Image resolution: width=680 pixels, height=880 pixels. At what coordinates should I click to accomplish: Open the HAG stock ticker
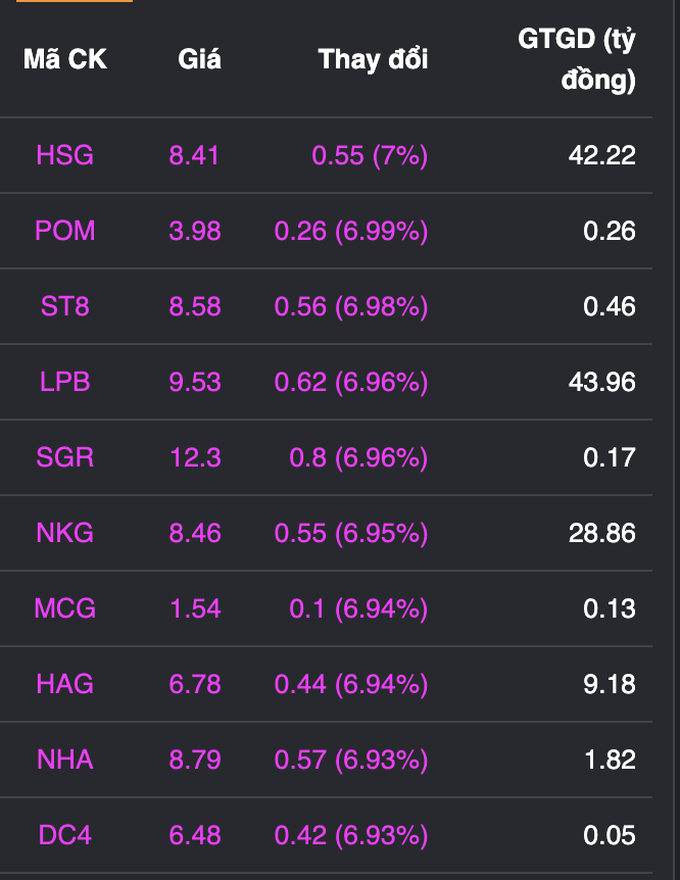(x=65, y=684)
